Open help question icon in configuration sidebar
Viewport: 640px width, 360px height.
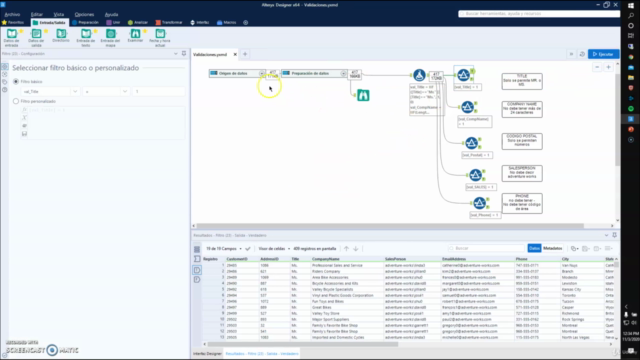tap(4, 90)
